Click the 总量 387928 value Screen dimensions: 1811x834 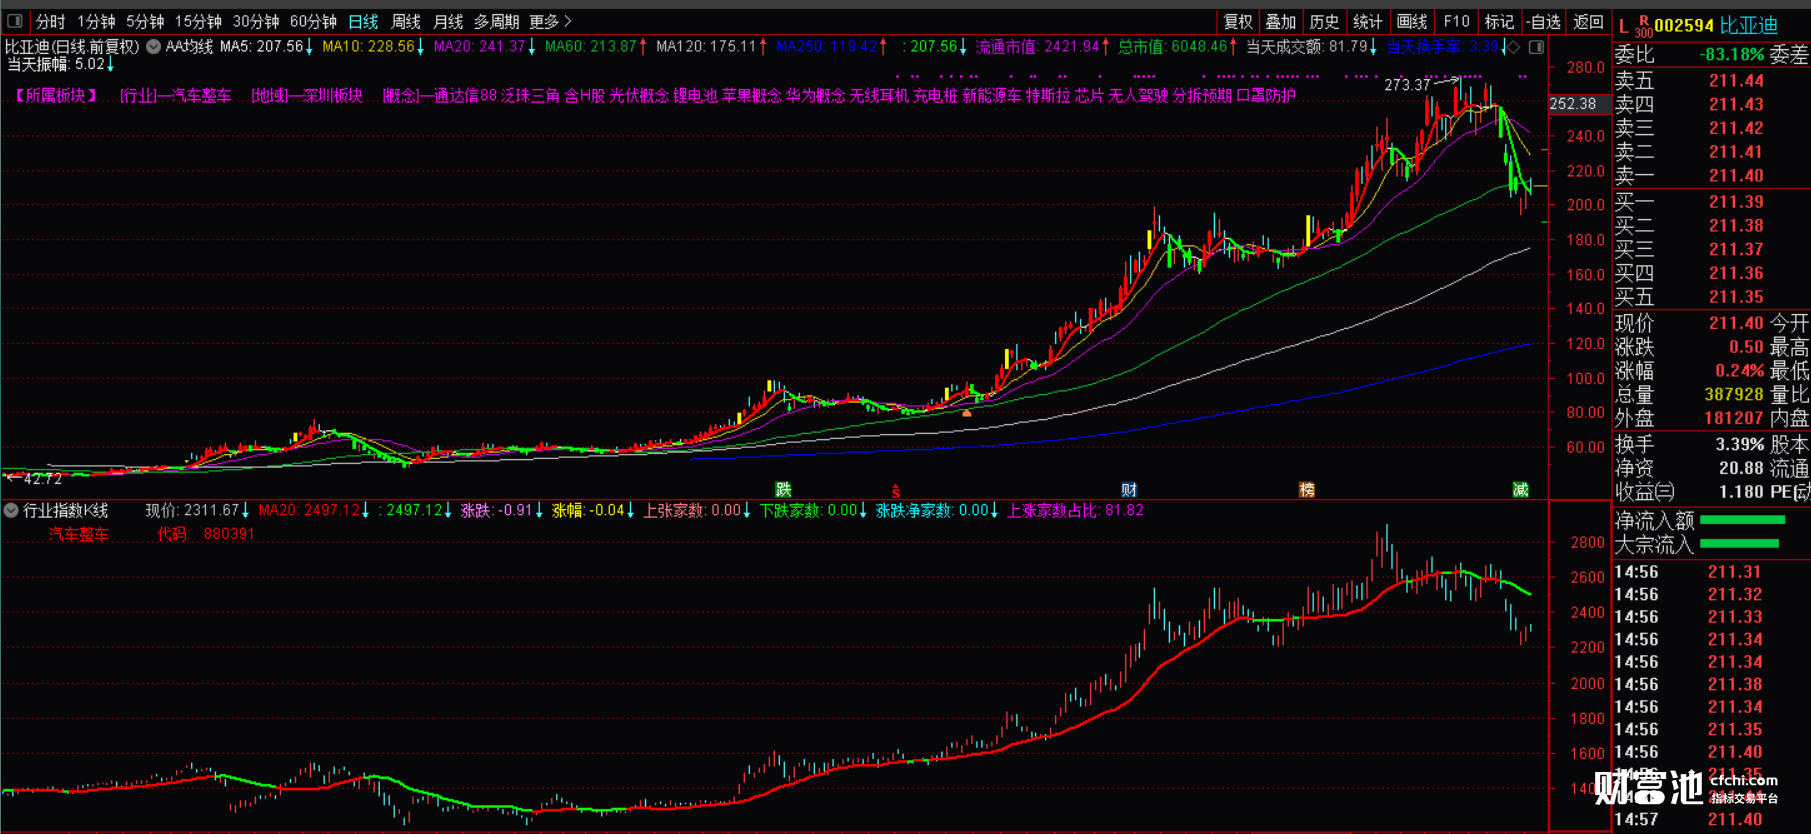(x=1733, y=395)
